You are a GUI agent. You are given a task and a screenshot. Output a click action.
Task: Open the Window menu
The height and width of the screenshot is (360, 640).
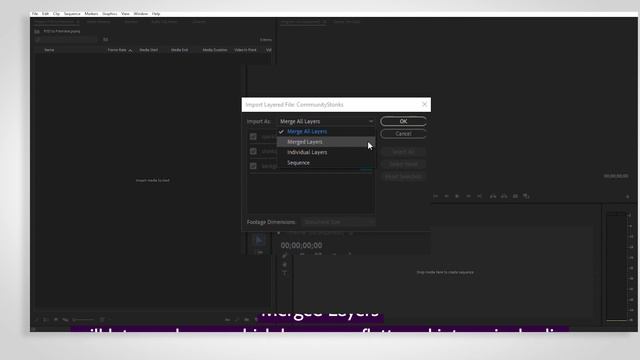141,14
